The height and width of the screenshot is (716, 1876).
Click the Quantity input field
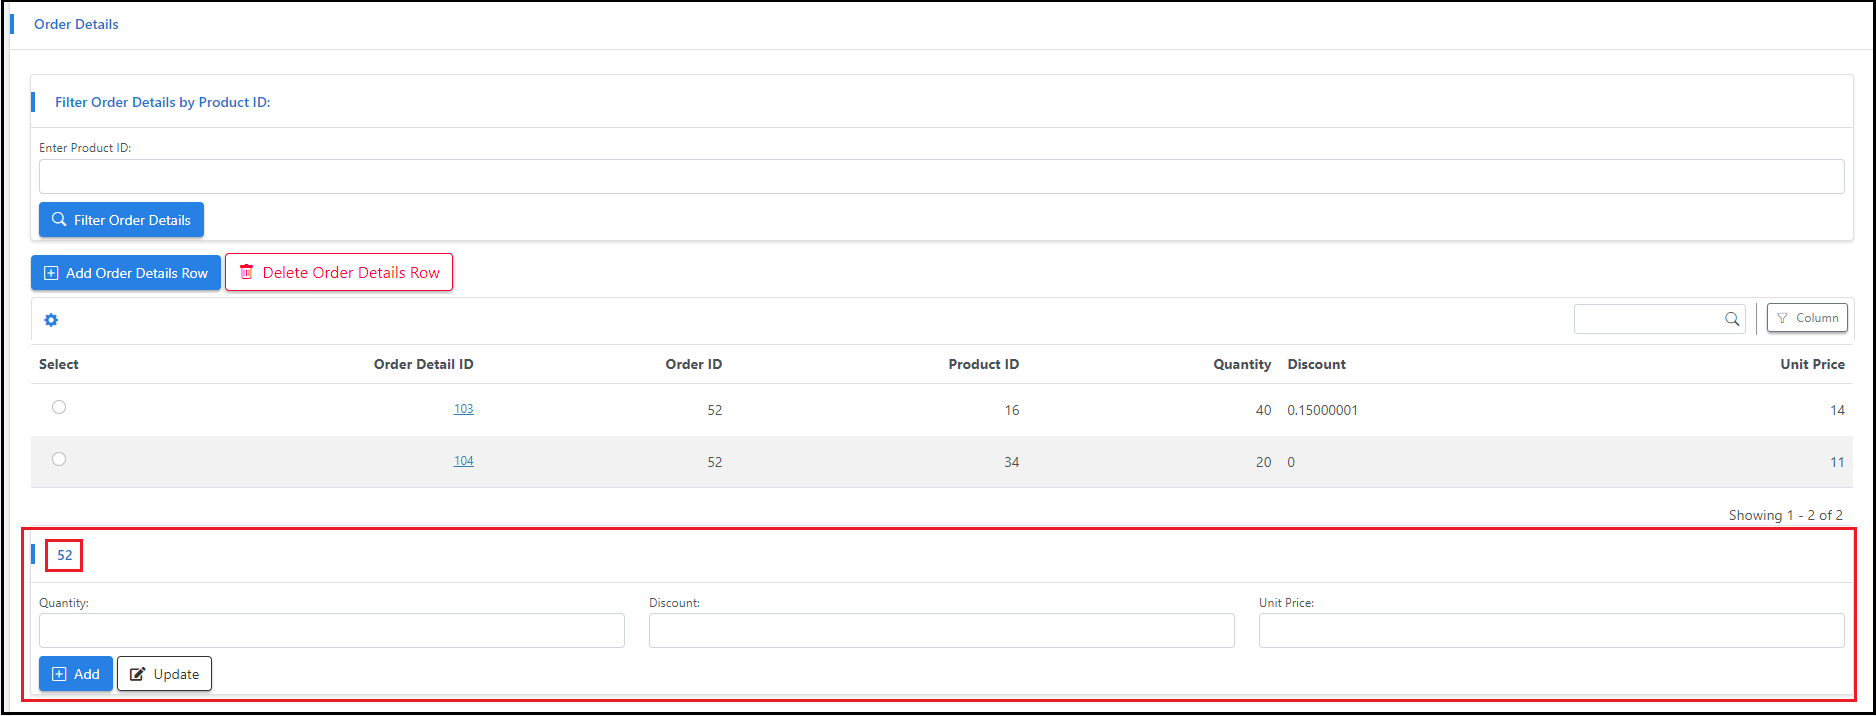pyautogui.click(x=332, y=631)
